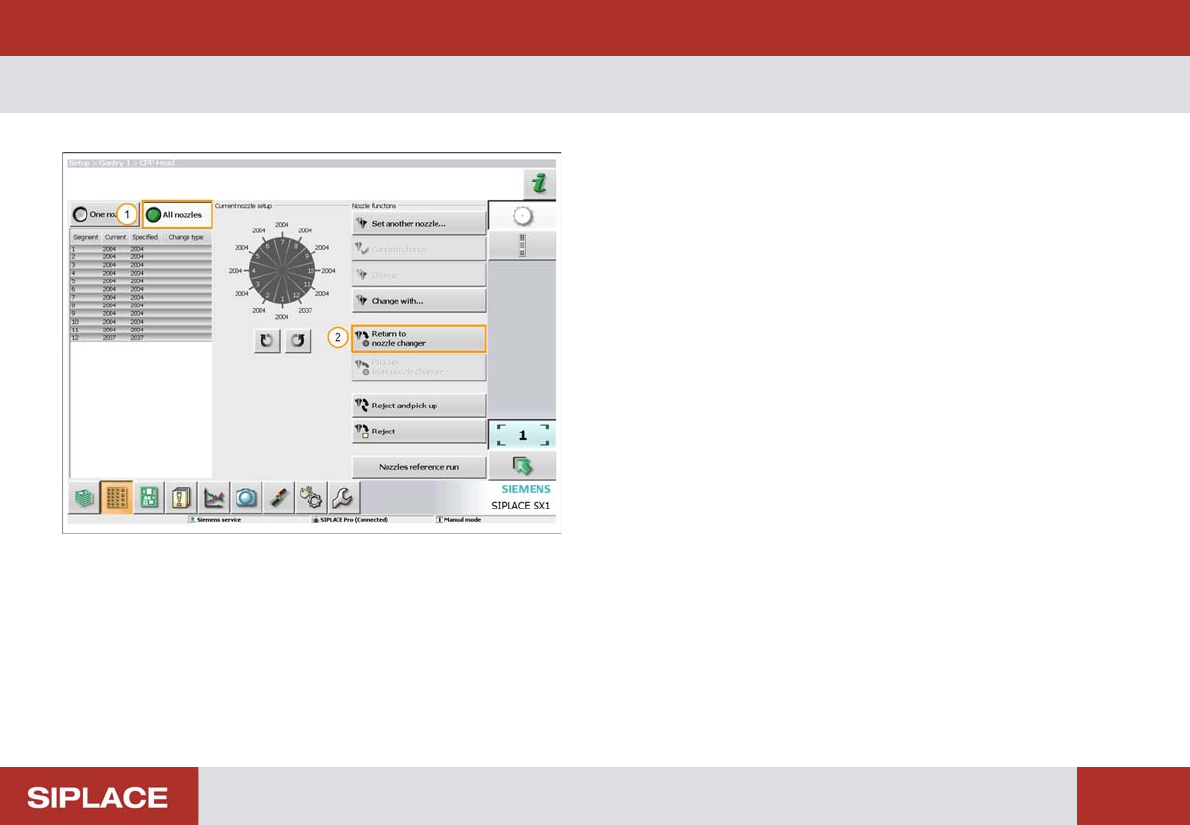1190x825 pixels.
Task: Click the Reject button
Action: click(x=419, y=431)
